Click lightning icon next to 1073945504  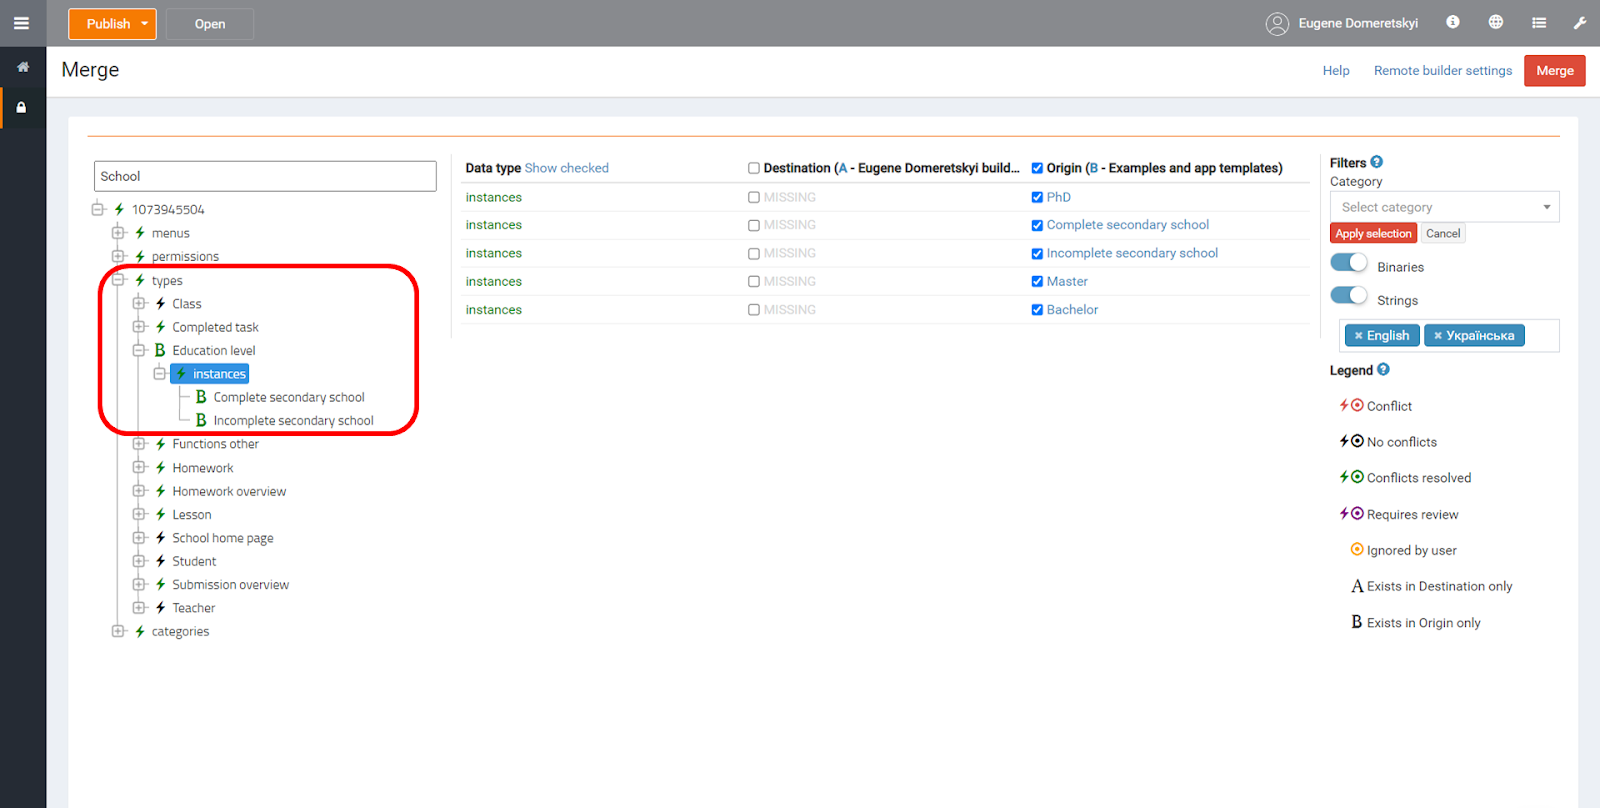(x=119, y=209)
